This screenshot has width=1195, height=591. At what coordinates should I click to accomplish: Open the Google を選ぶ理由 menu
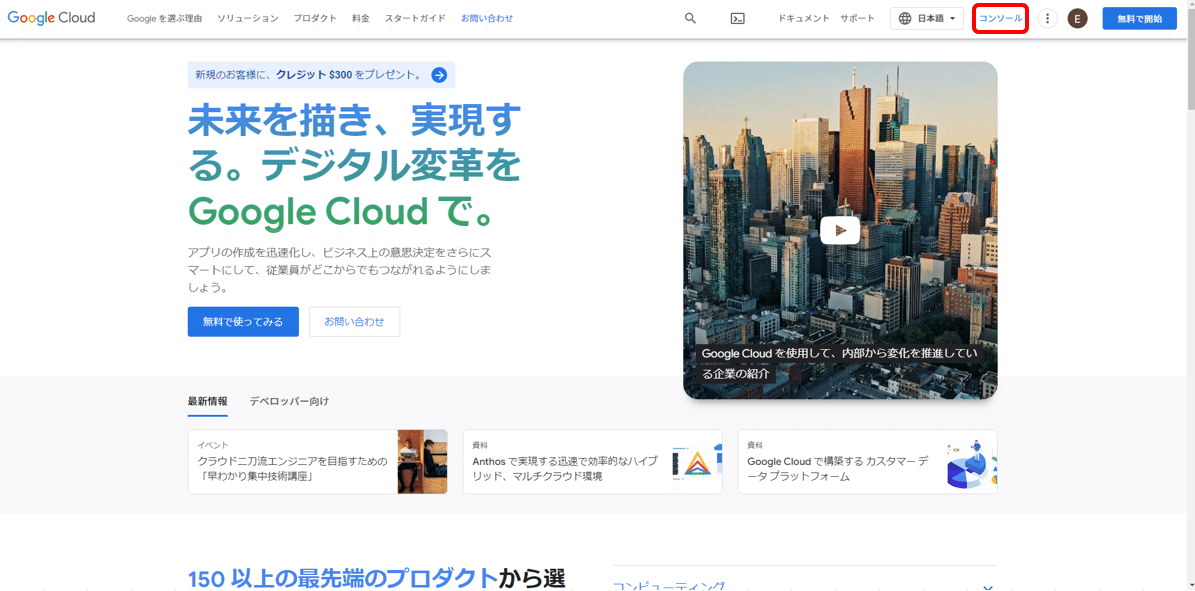pyautogui.click(x=164, y=18)
